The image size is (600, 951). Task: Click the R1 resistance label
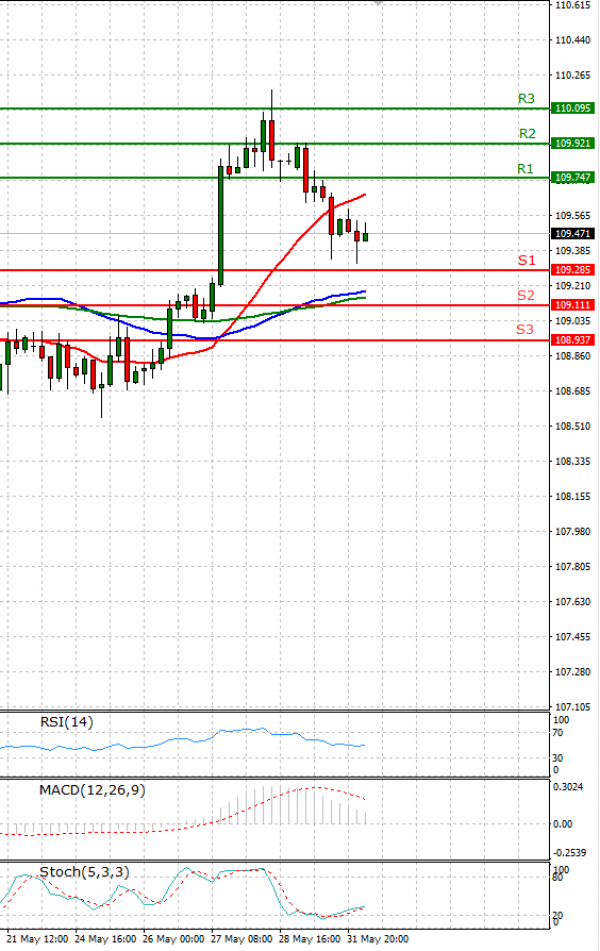point(525,169)
